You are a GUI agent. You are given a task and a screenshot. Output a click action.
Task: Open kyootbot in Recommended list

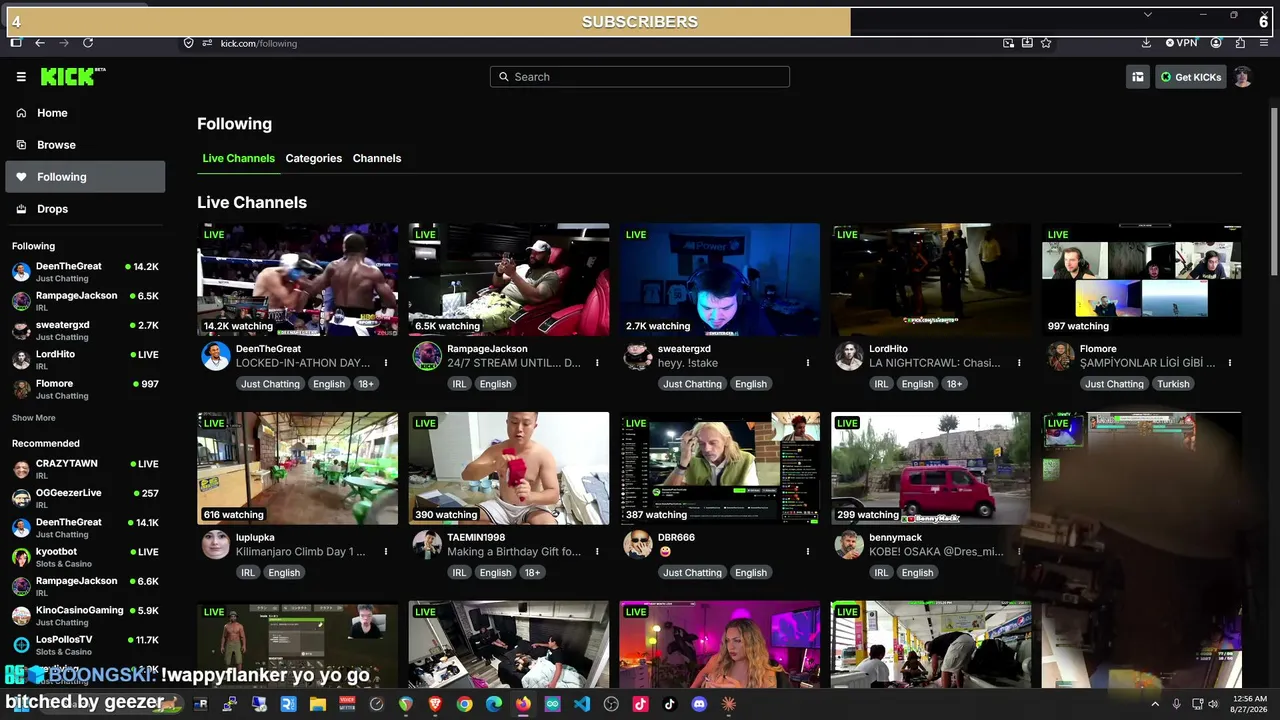85,557
